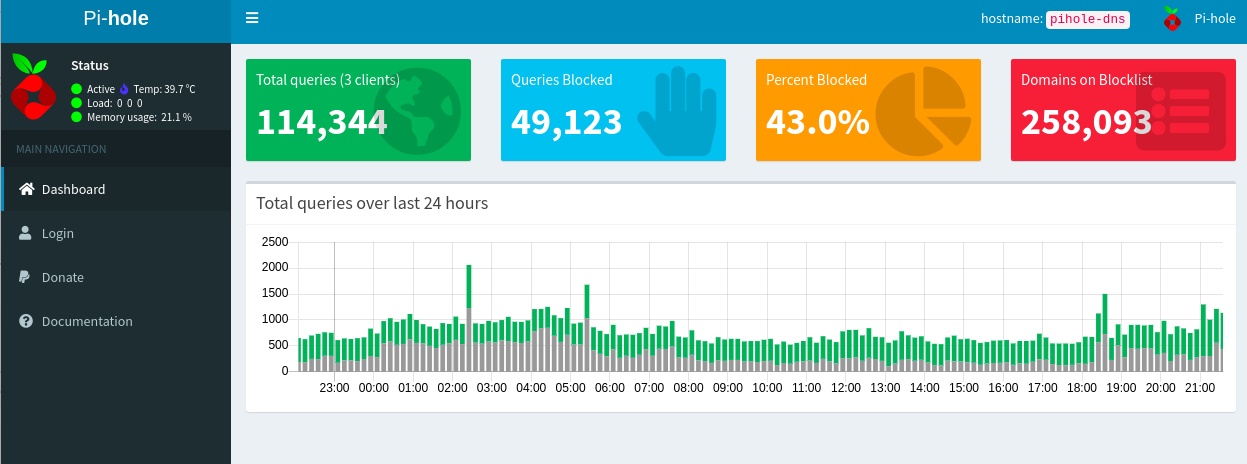Viewport: 1247px width, 464px height.
Task: Click the pie chart icon in Percent Blocked card
Action: coord(924,110)
